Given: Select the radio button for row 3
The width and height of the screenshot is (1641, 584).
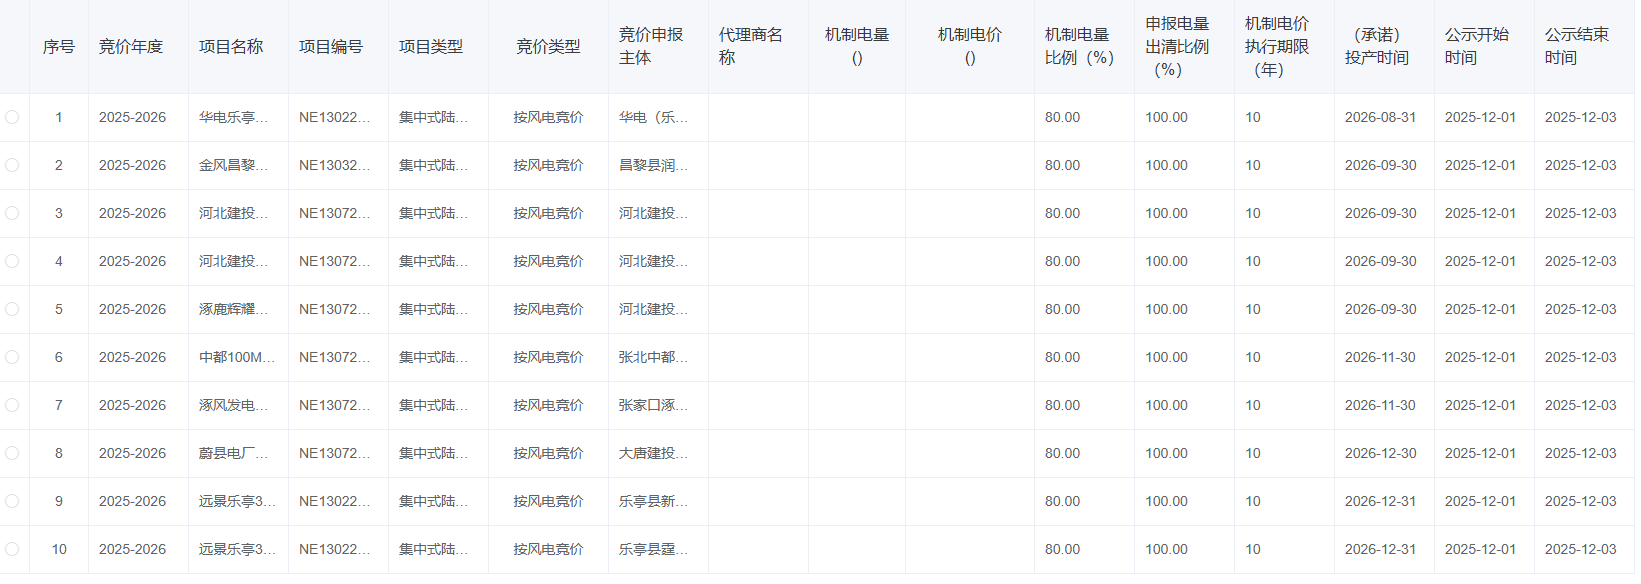Looking at the screenshot, I should point(12,213).
